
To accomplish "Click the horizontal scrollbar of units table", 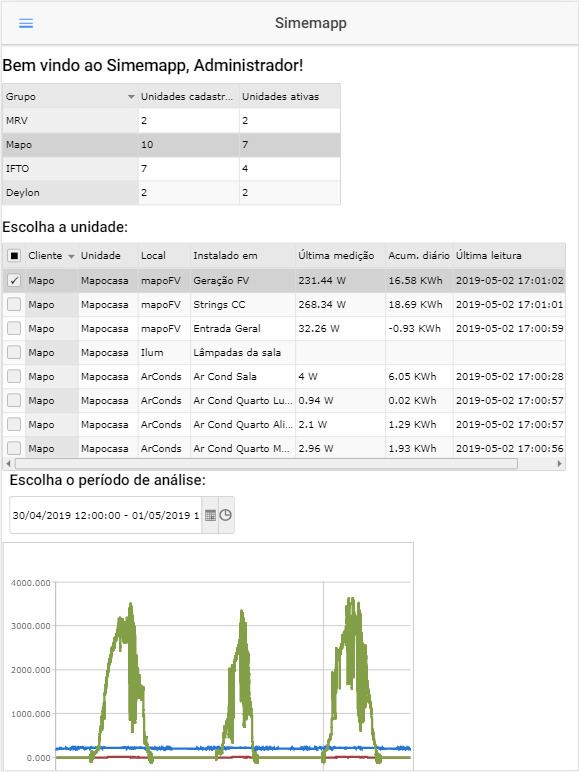I will (x=266, y=463).
